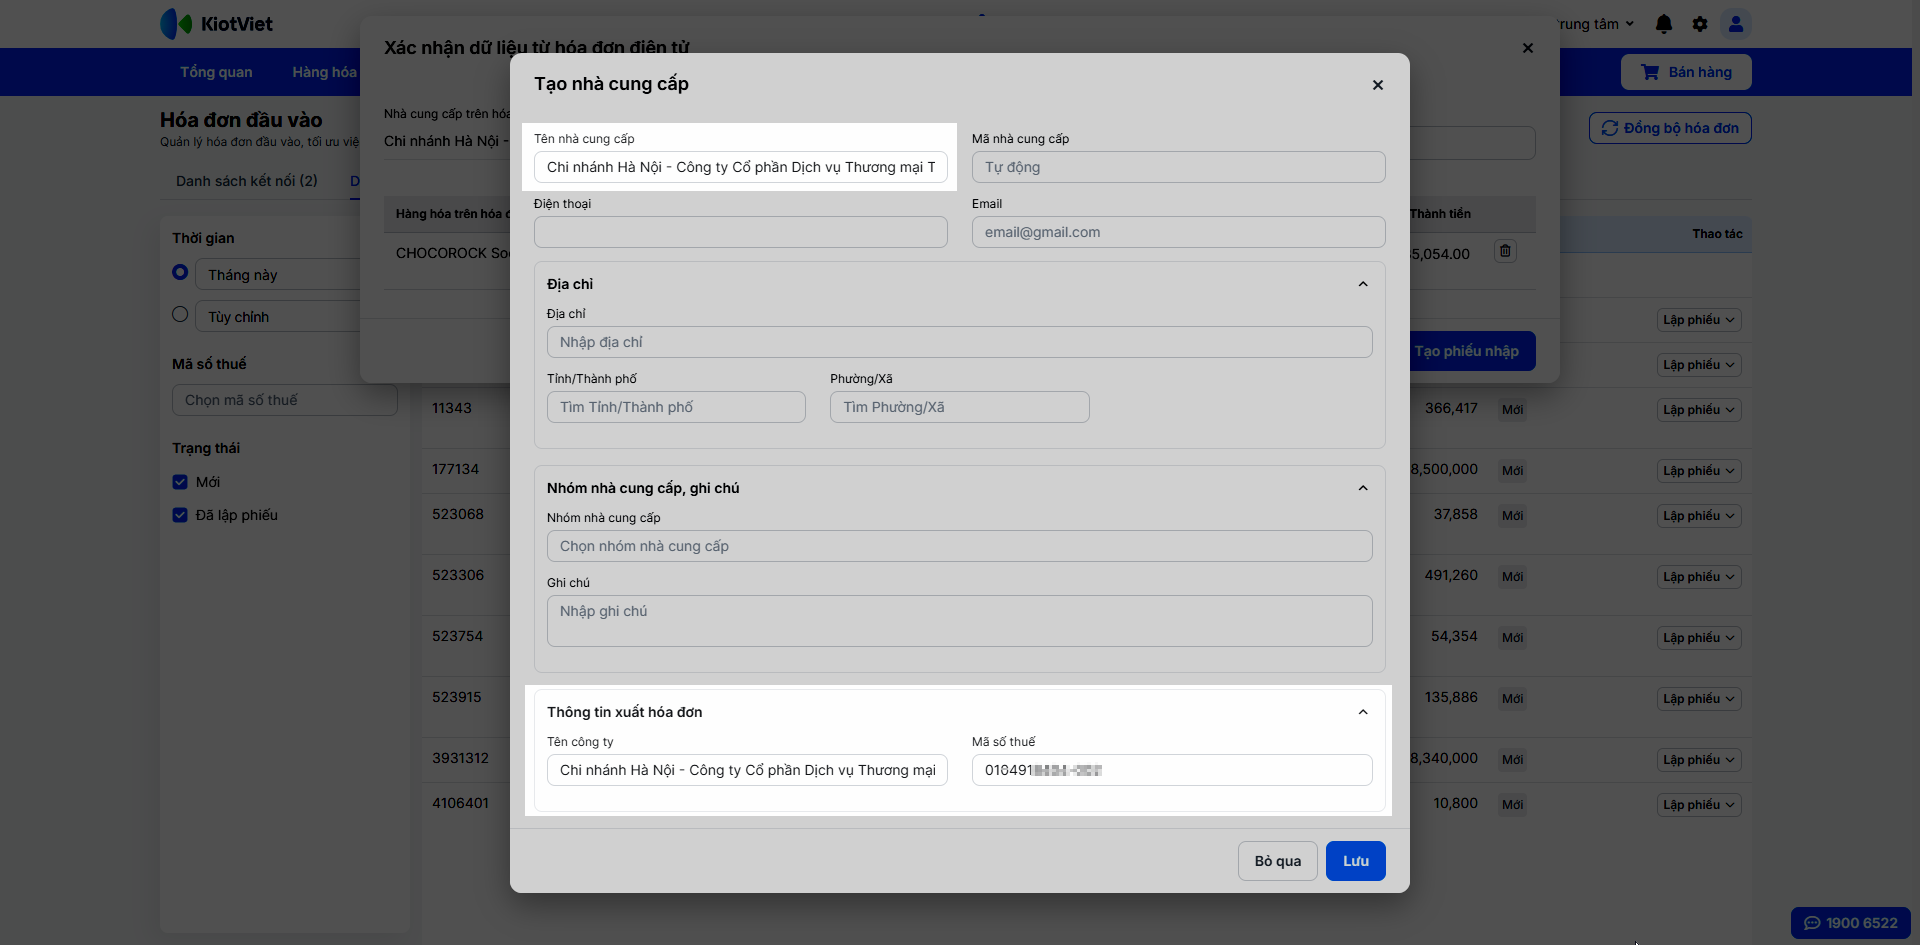Image resolution: width=1920 pixels, height=945 pixels.
Task: Uncheck the Mới status checkbox
Action: [180, 482]
